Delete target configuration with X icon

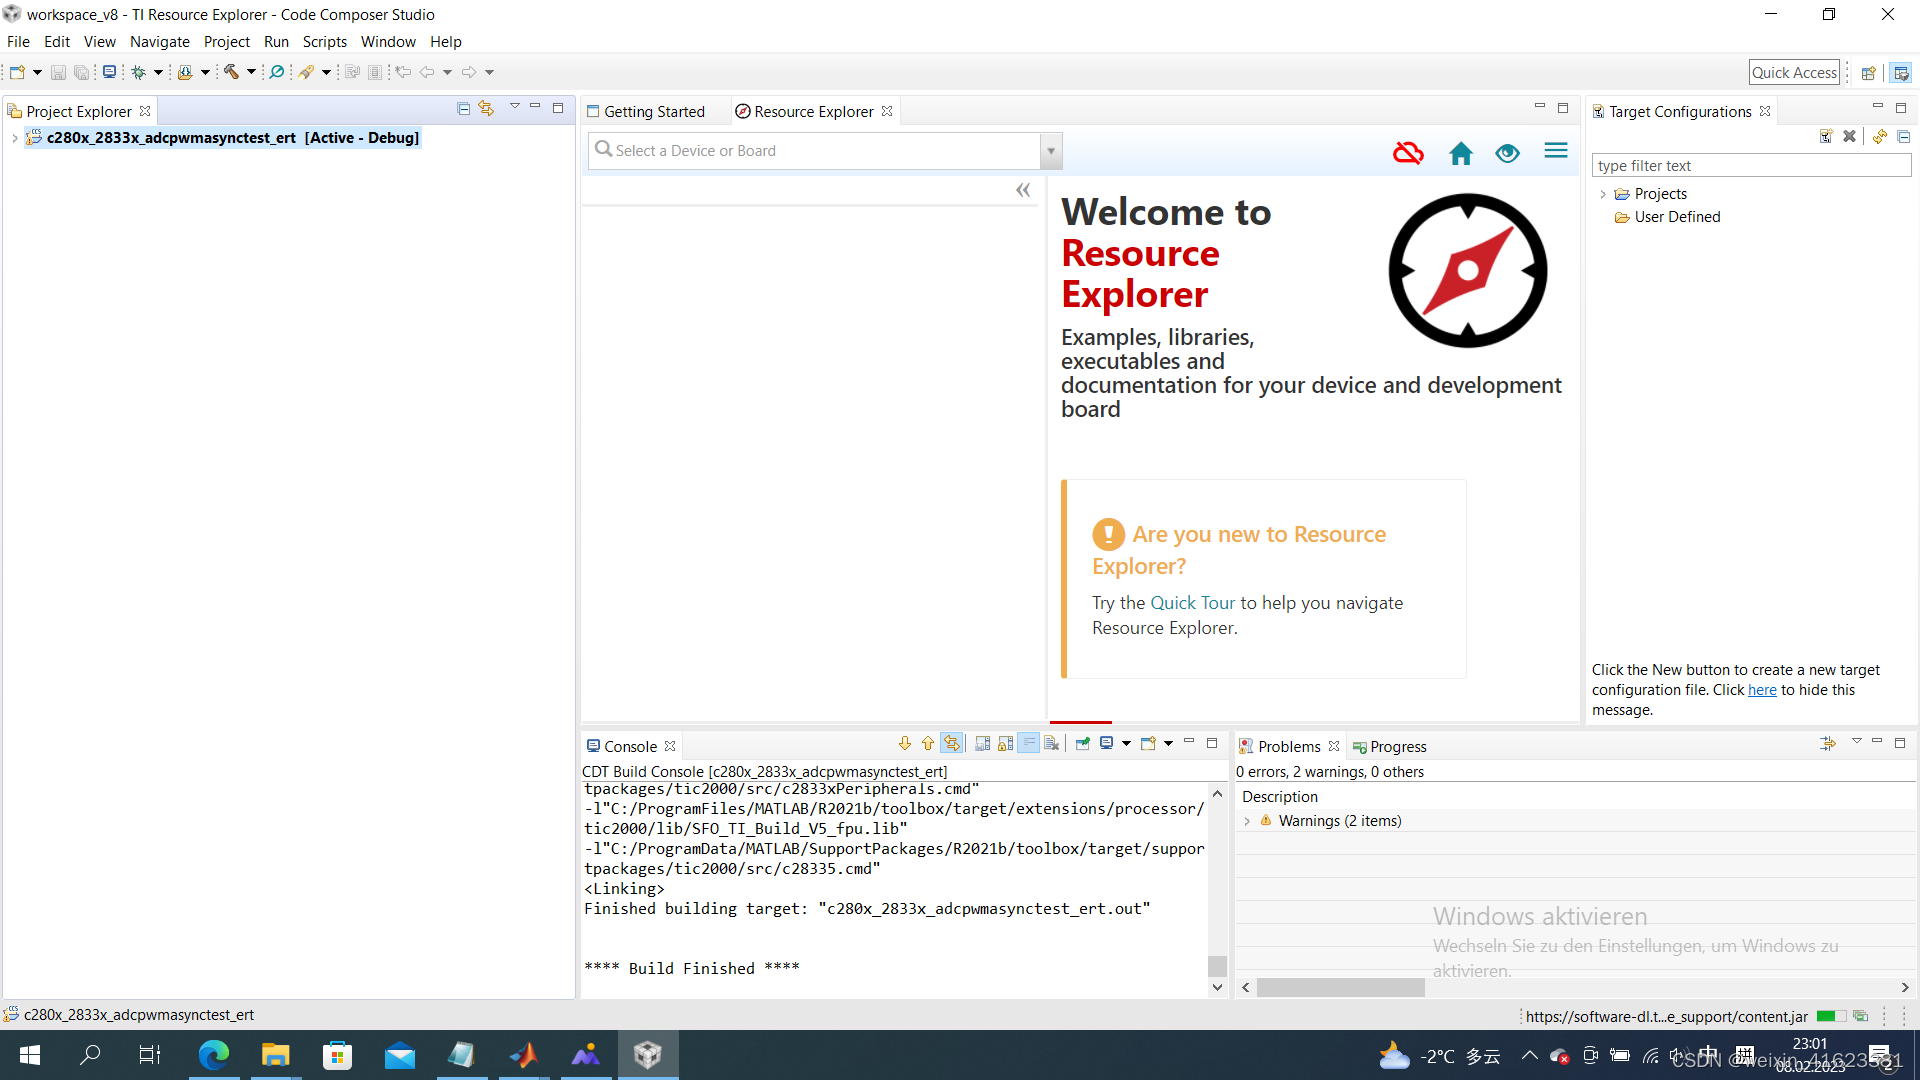[1849, 137]
